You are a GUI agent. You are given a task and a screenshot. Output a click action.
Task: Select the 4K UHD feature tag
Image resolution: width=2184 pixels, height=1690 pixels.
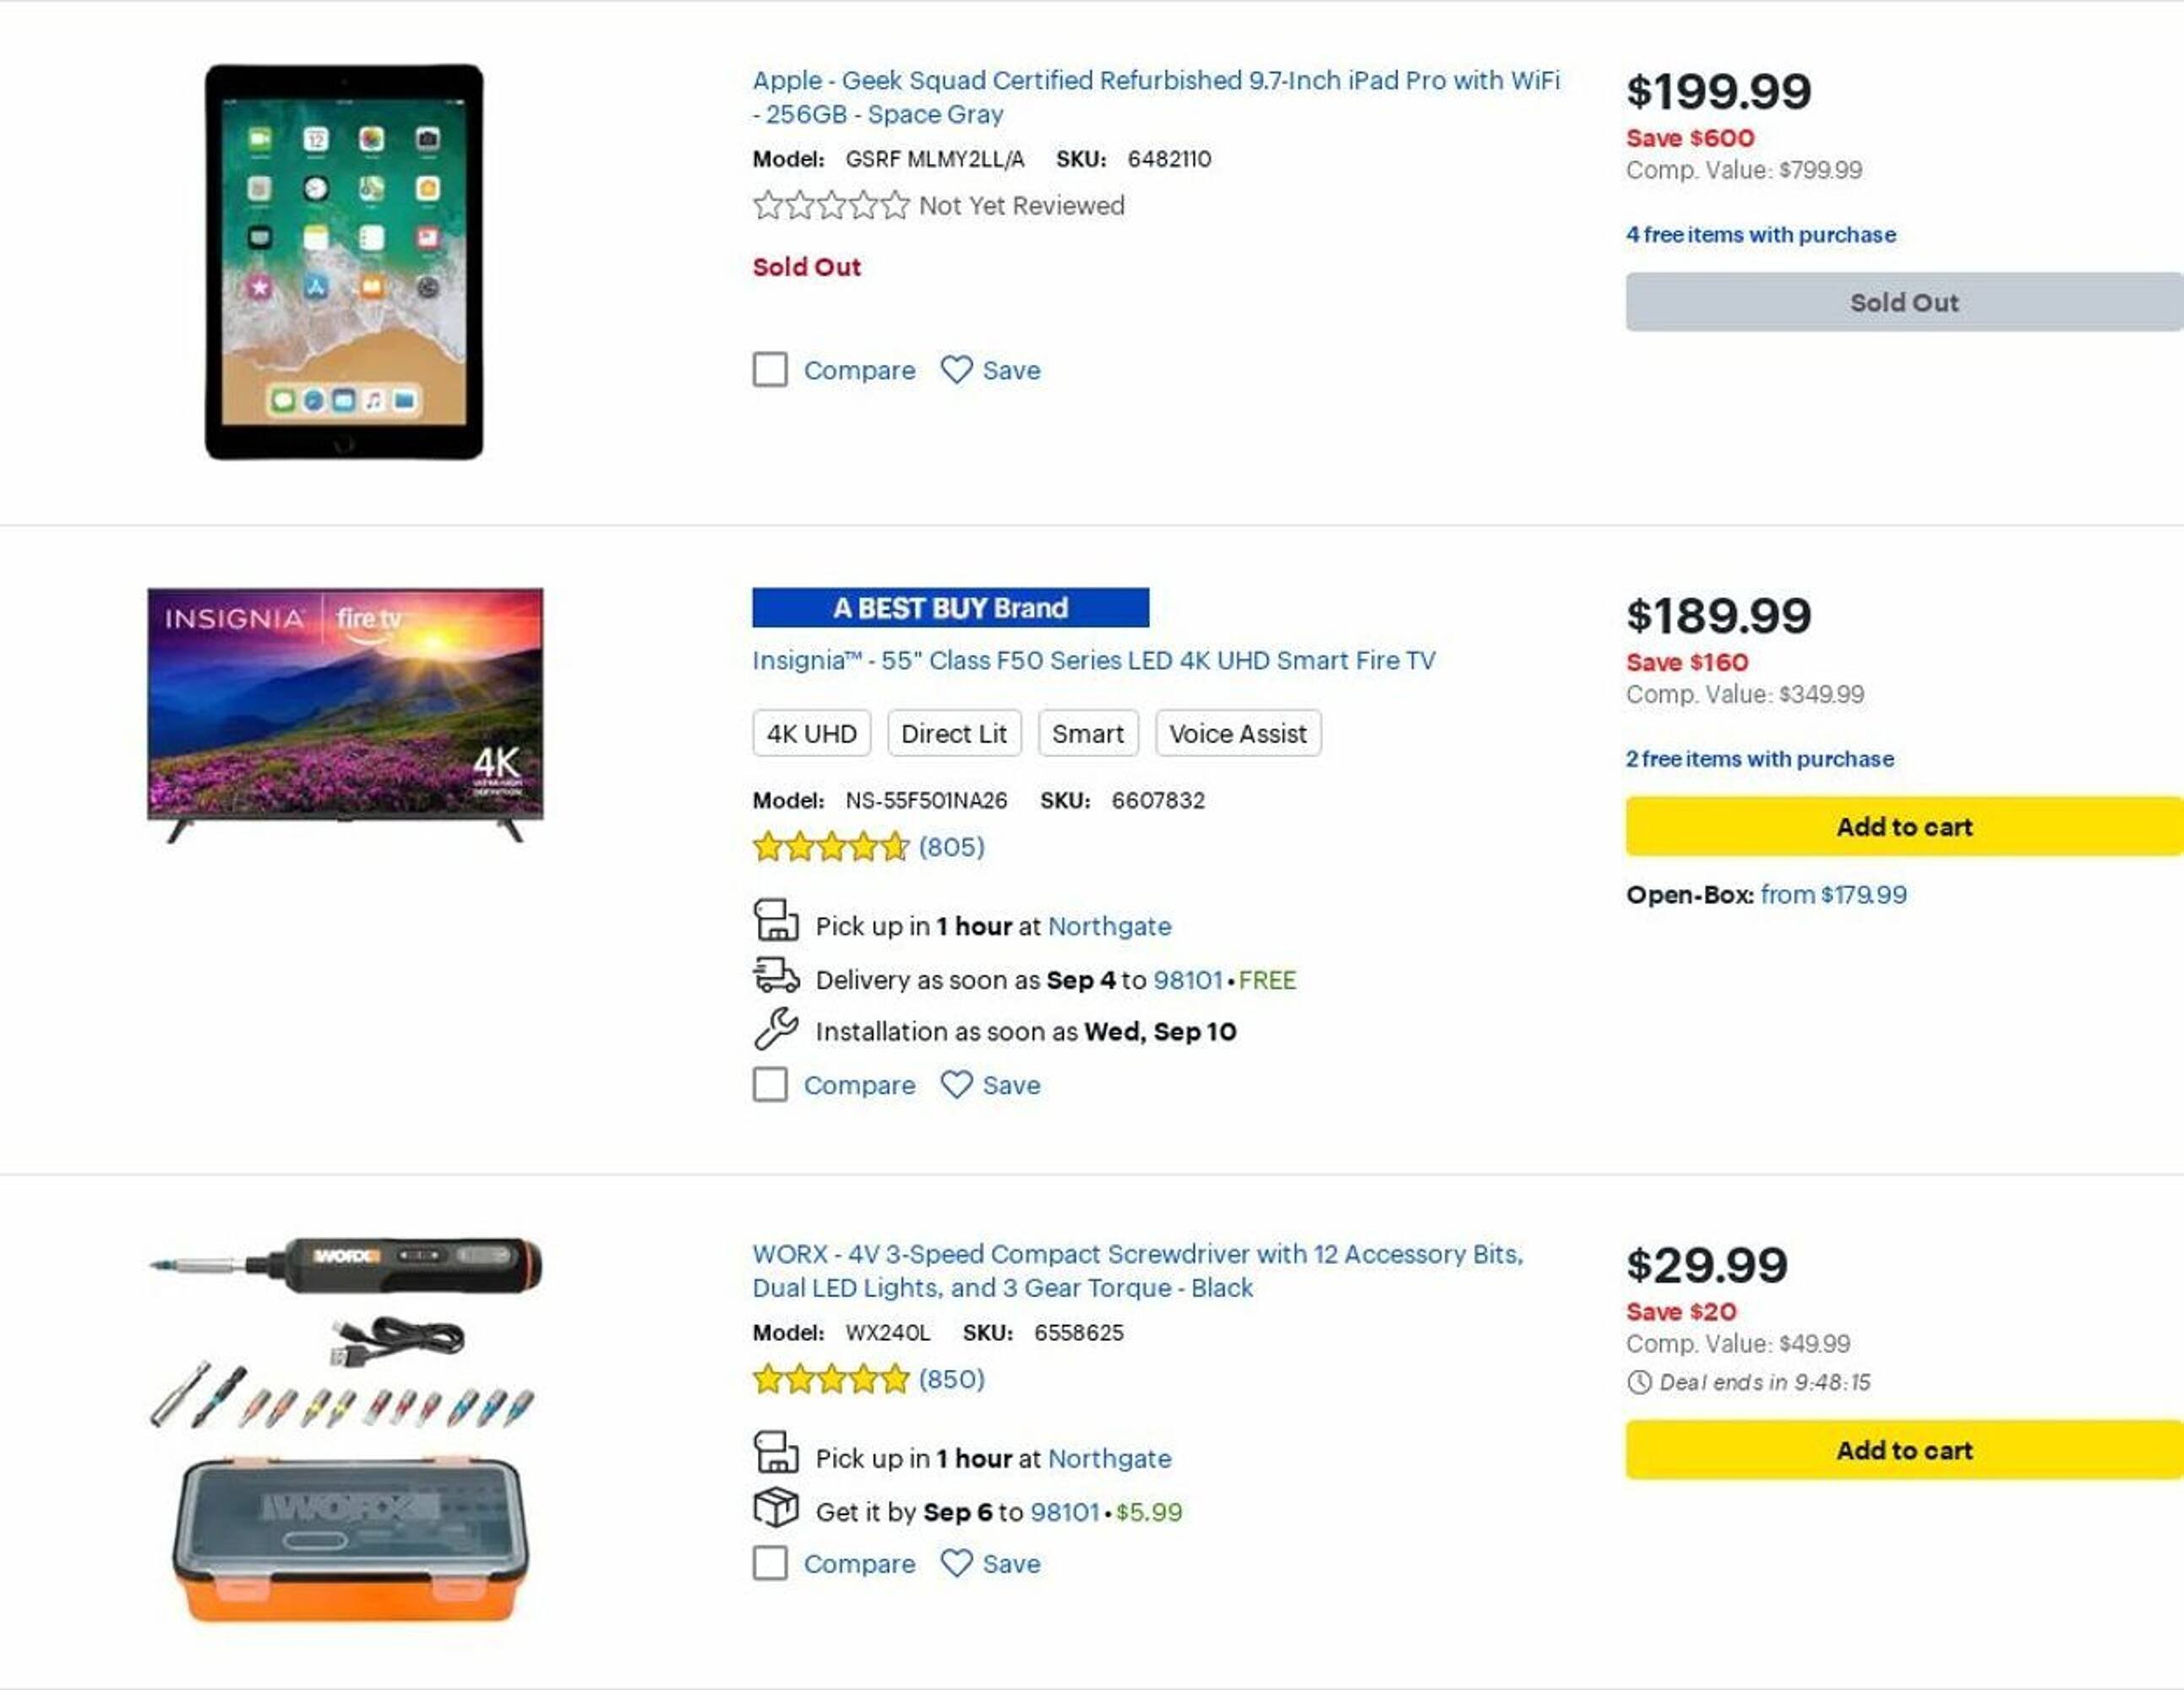coord(811,734)
